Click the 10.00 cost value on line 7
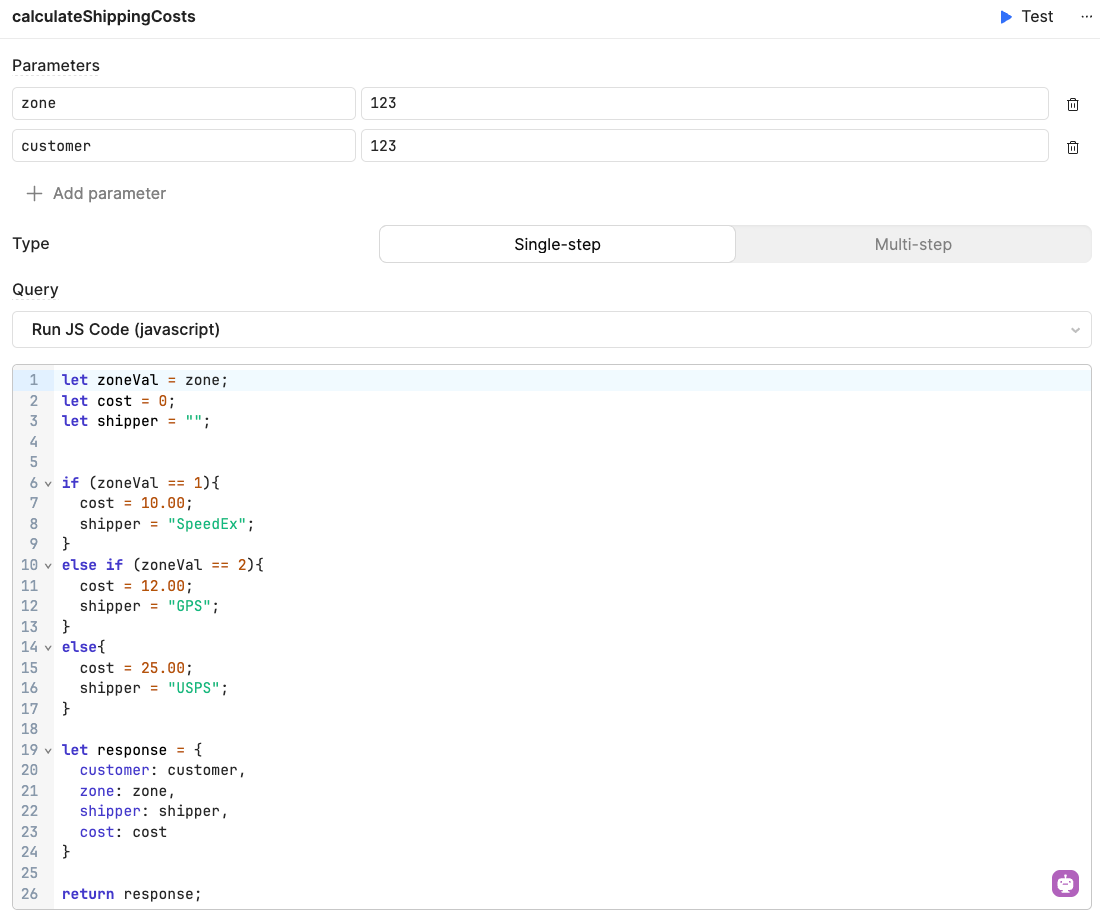Image resolution: width=1100 pixels, height=920 pixels. tap(163, 503)
